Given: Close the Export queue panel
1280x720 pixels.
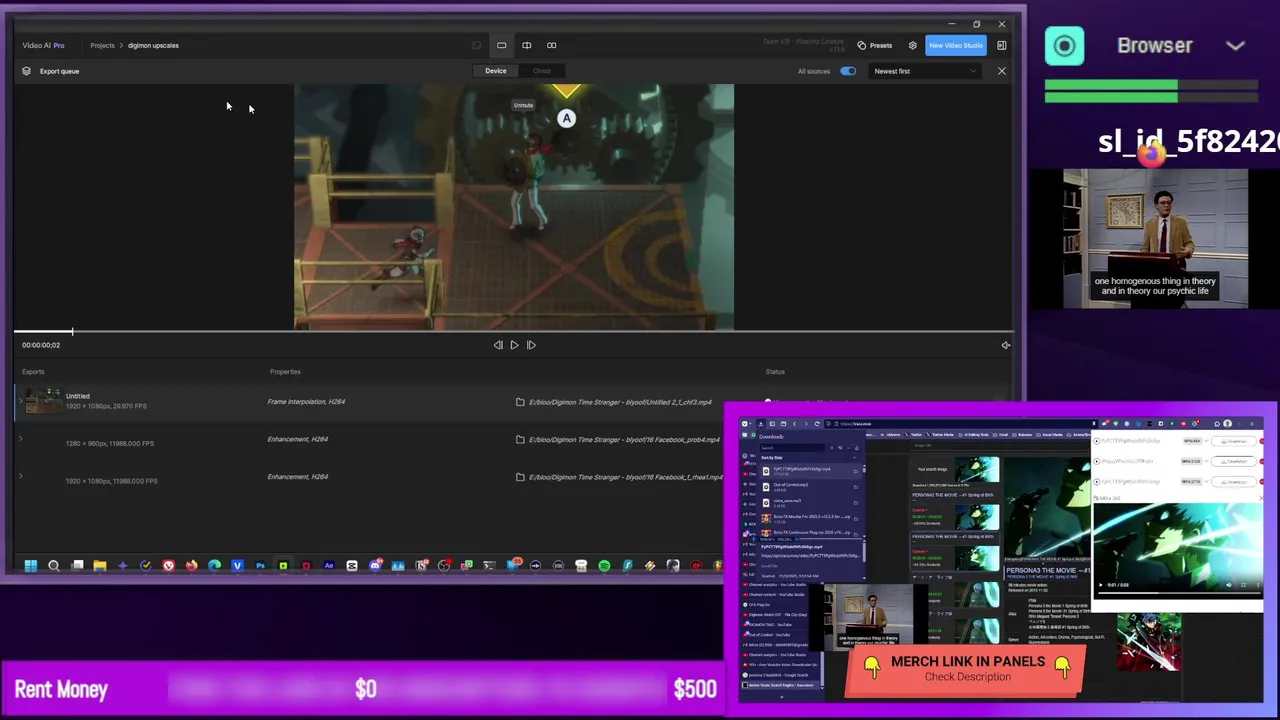Looking at the screenshot, I should 1001,71.
